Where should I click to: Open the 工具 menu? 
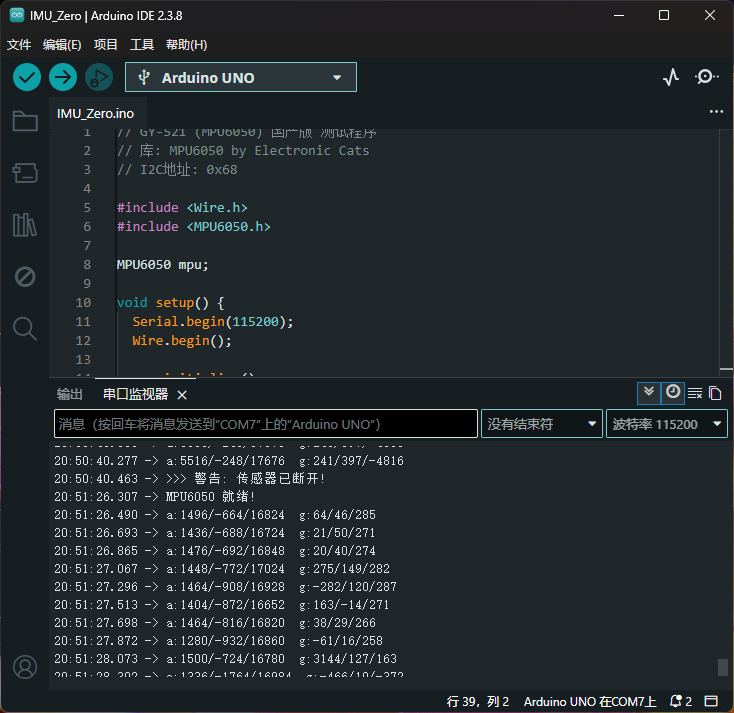coord(141,45)
